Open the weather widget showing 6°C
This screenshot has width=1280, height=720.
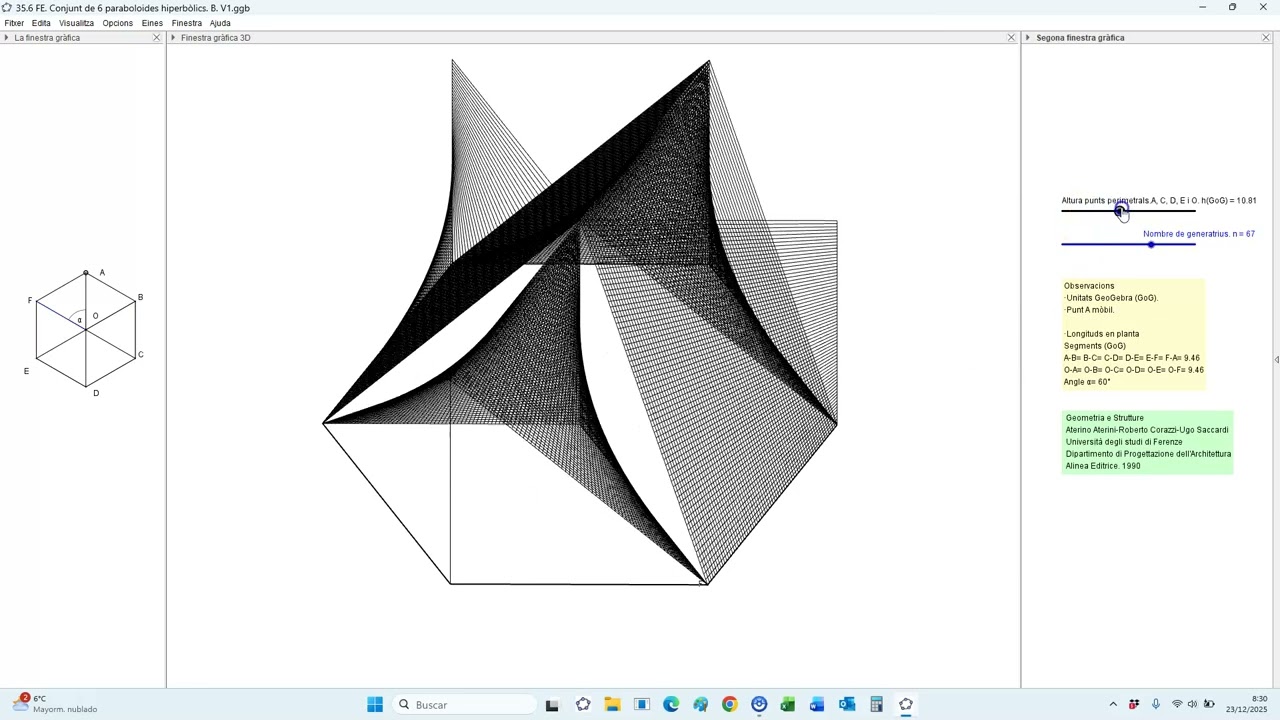point(55,704)
